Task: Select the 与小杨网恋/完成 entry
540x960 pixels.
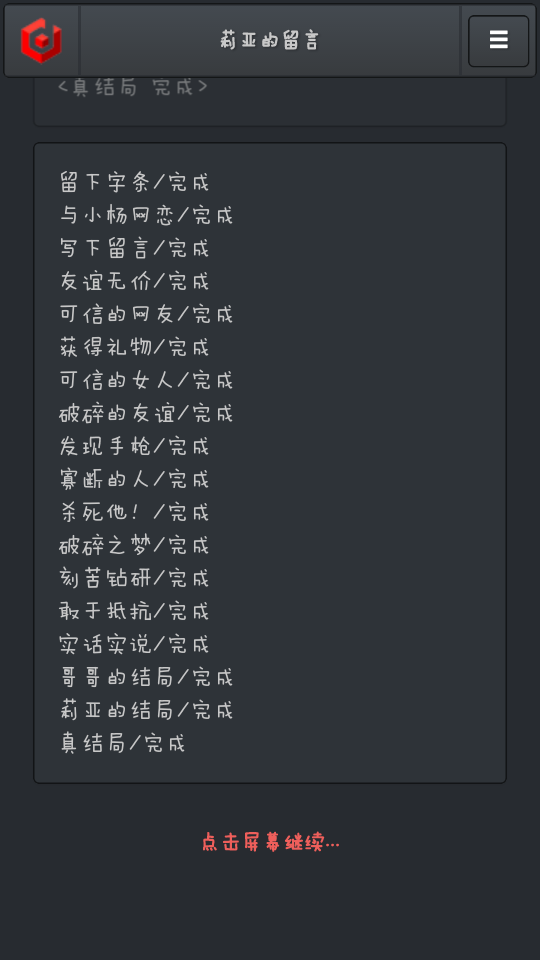Action: click(146, 215)
